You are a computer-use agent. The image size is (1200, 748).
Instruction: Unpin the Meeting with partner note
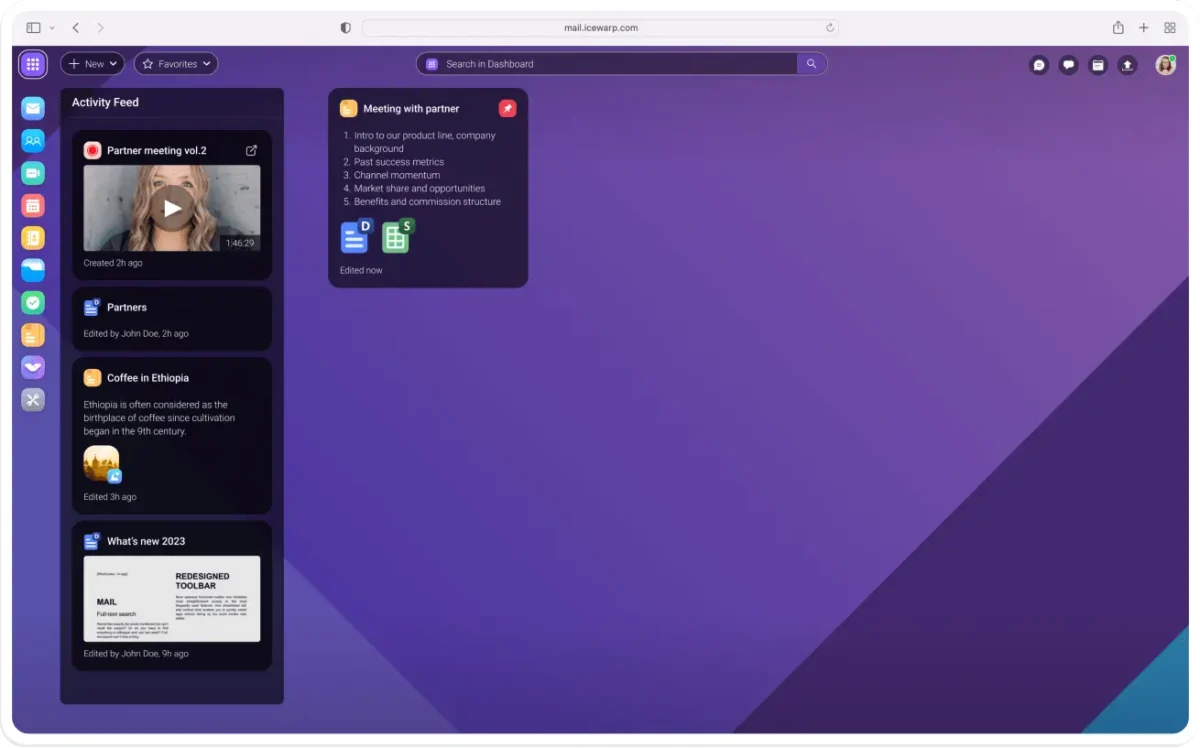point(507,108)
